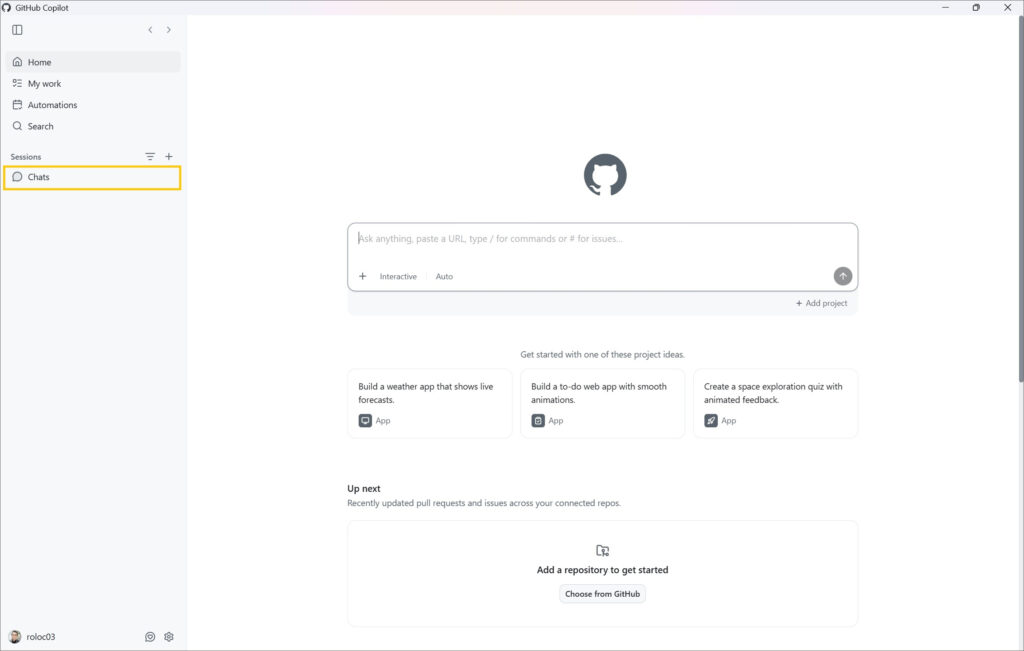This screenshot has height=651, width=1024.
Task: Add attachment with the plus icon in prompt box
Action: 362,276
